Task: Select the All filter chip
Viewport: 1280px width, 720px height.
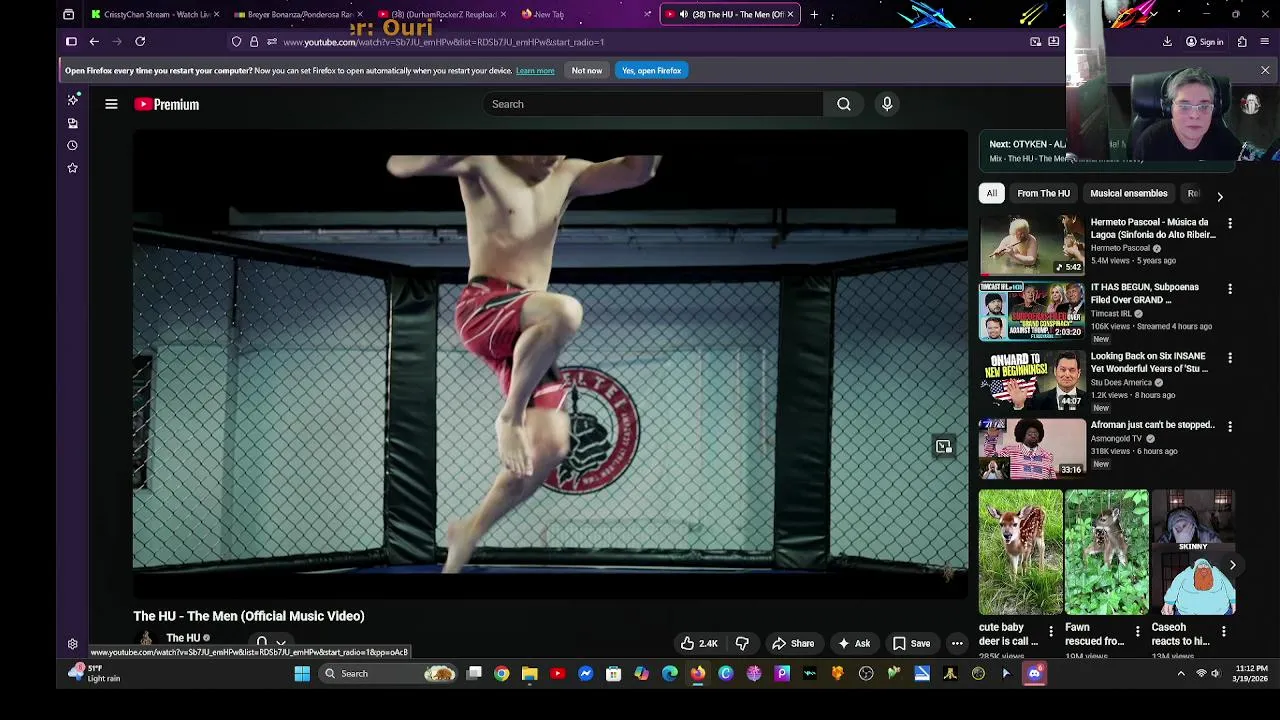Action: 992,194
